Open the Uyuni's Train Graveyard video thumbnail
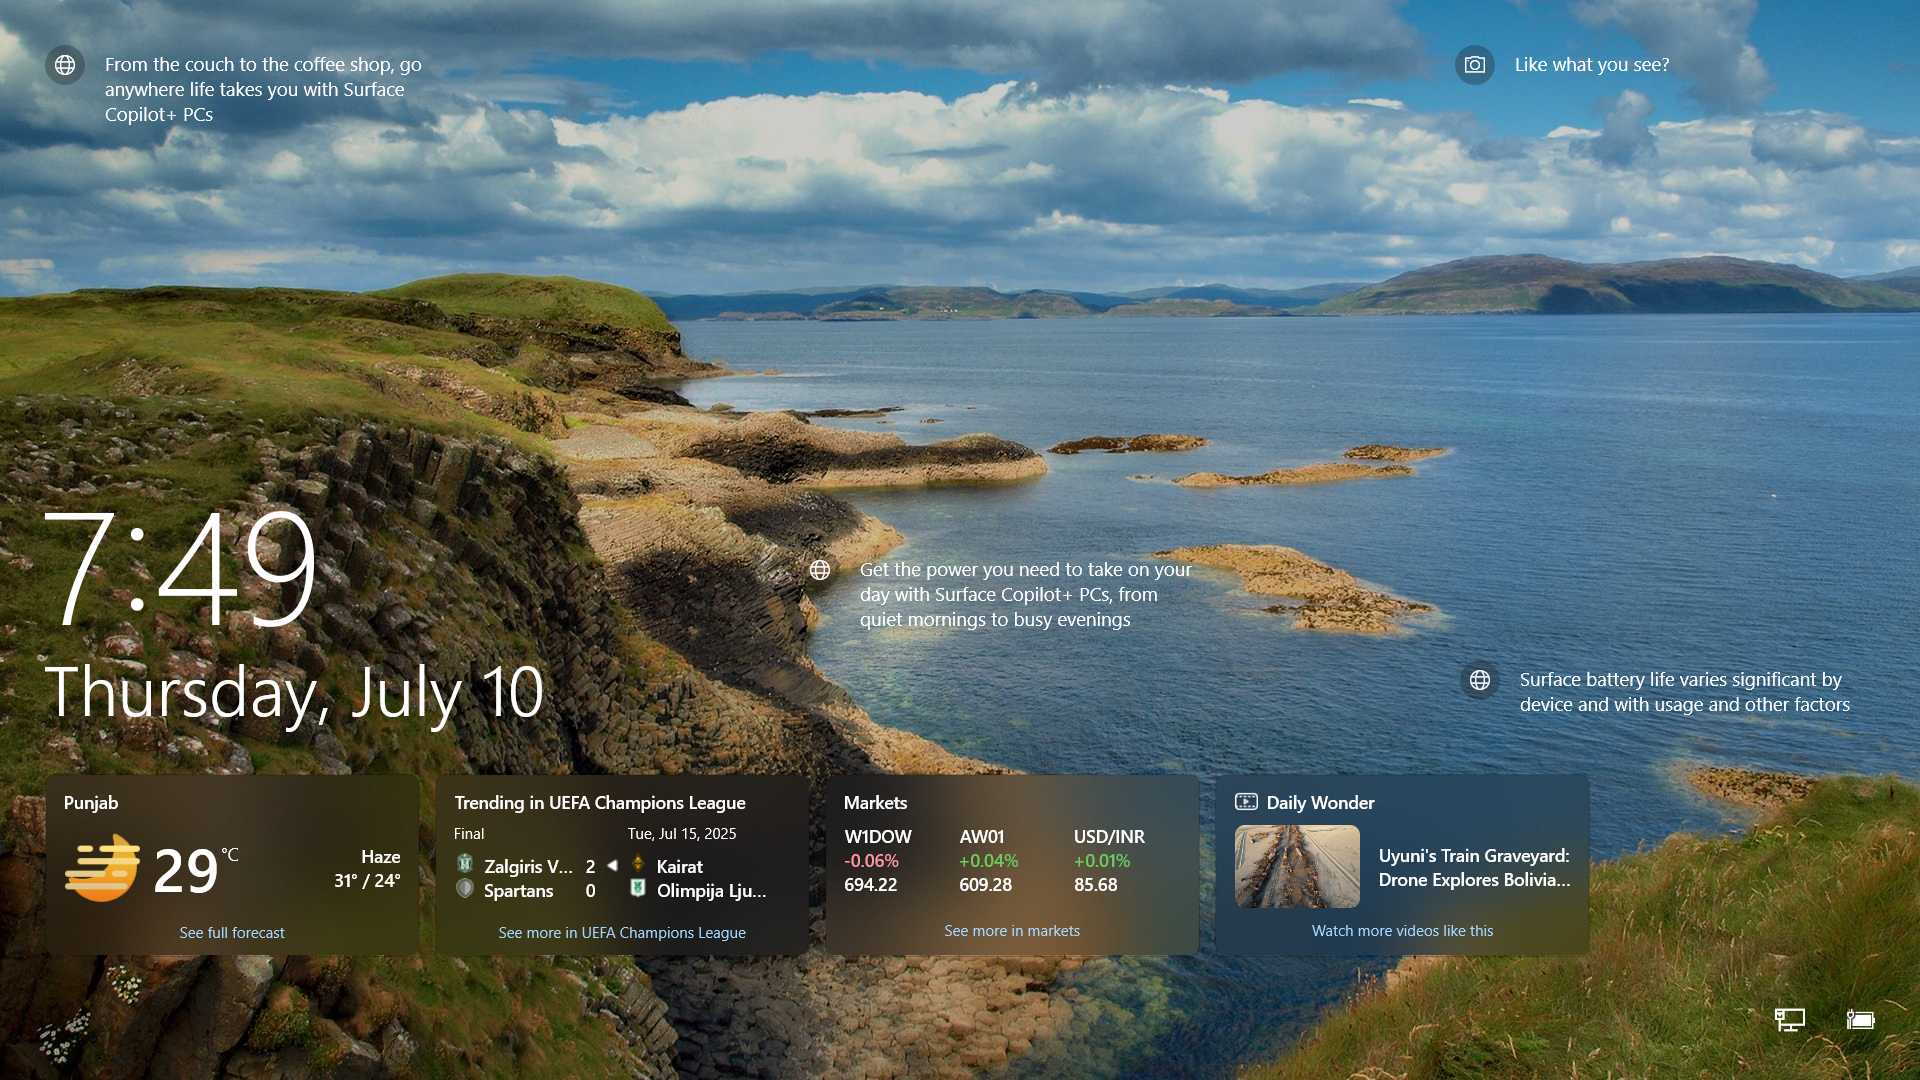Viewport: 1920px width, 1080px height. [1297, 866]
